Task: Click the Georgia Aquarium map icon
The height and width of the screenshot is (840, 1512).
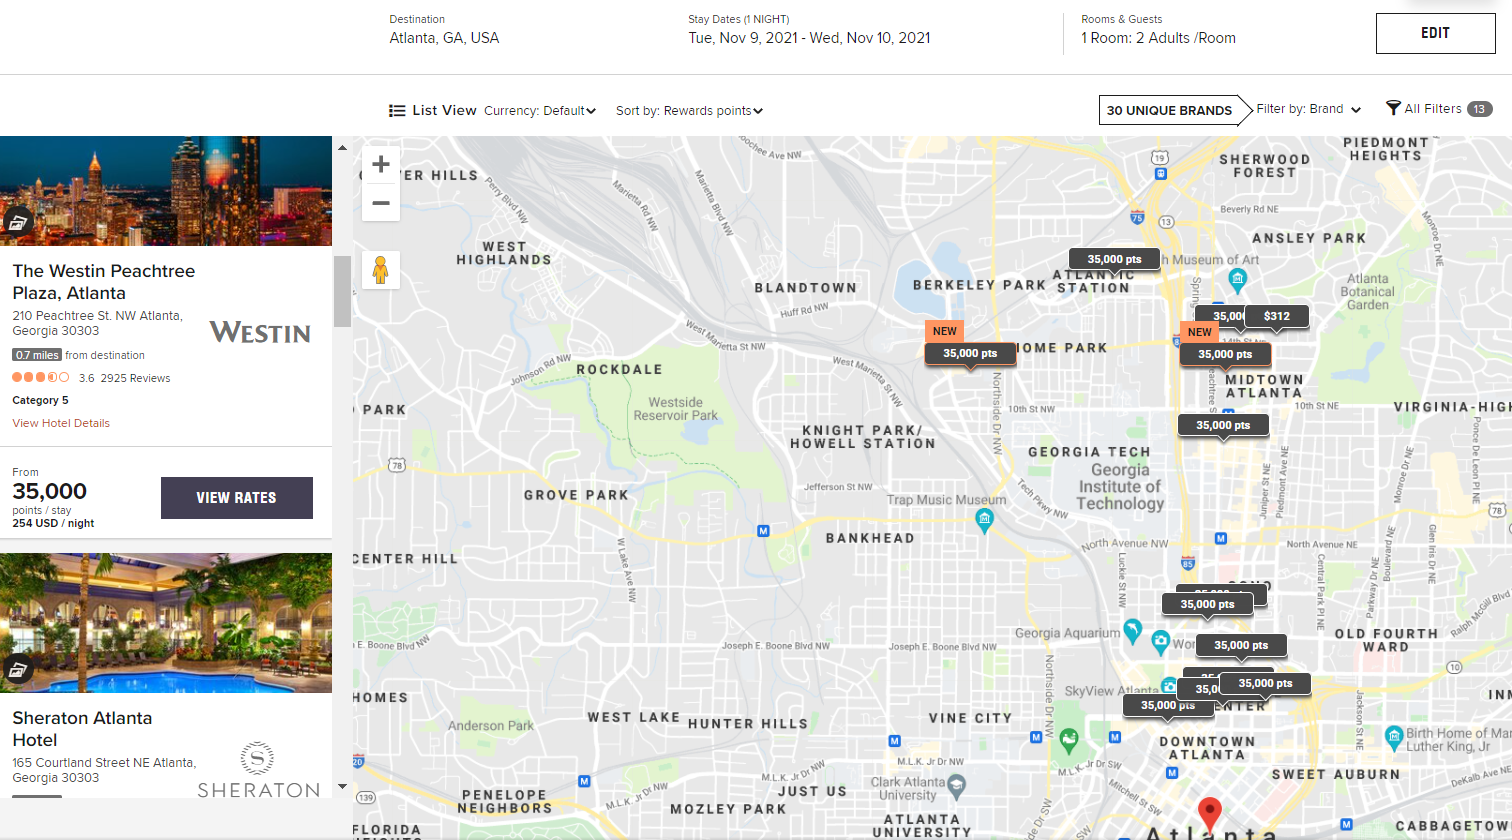Action: click(1132, 631)
